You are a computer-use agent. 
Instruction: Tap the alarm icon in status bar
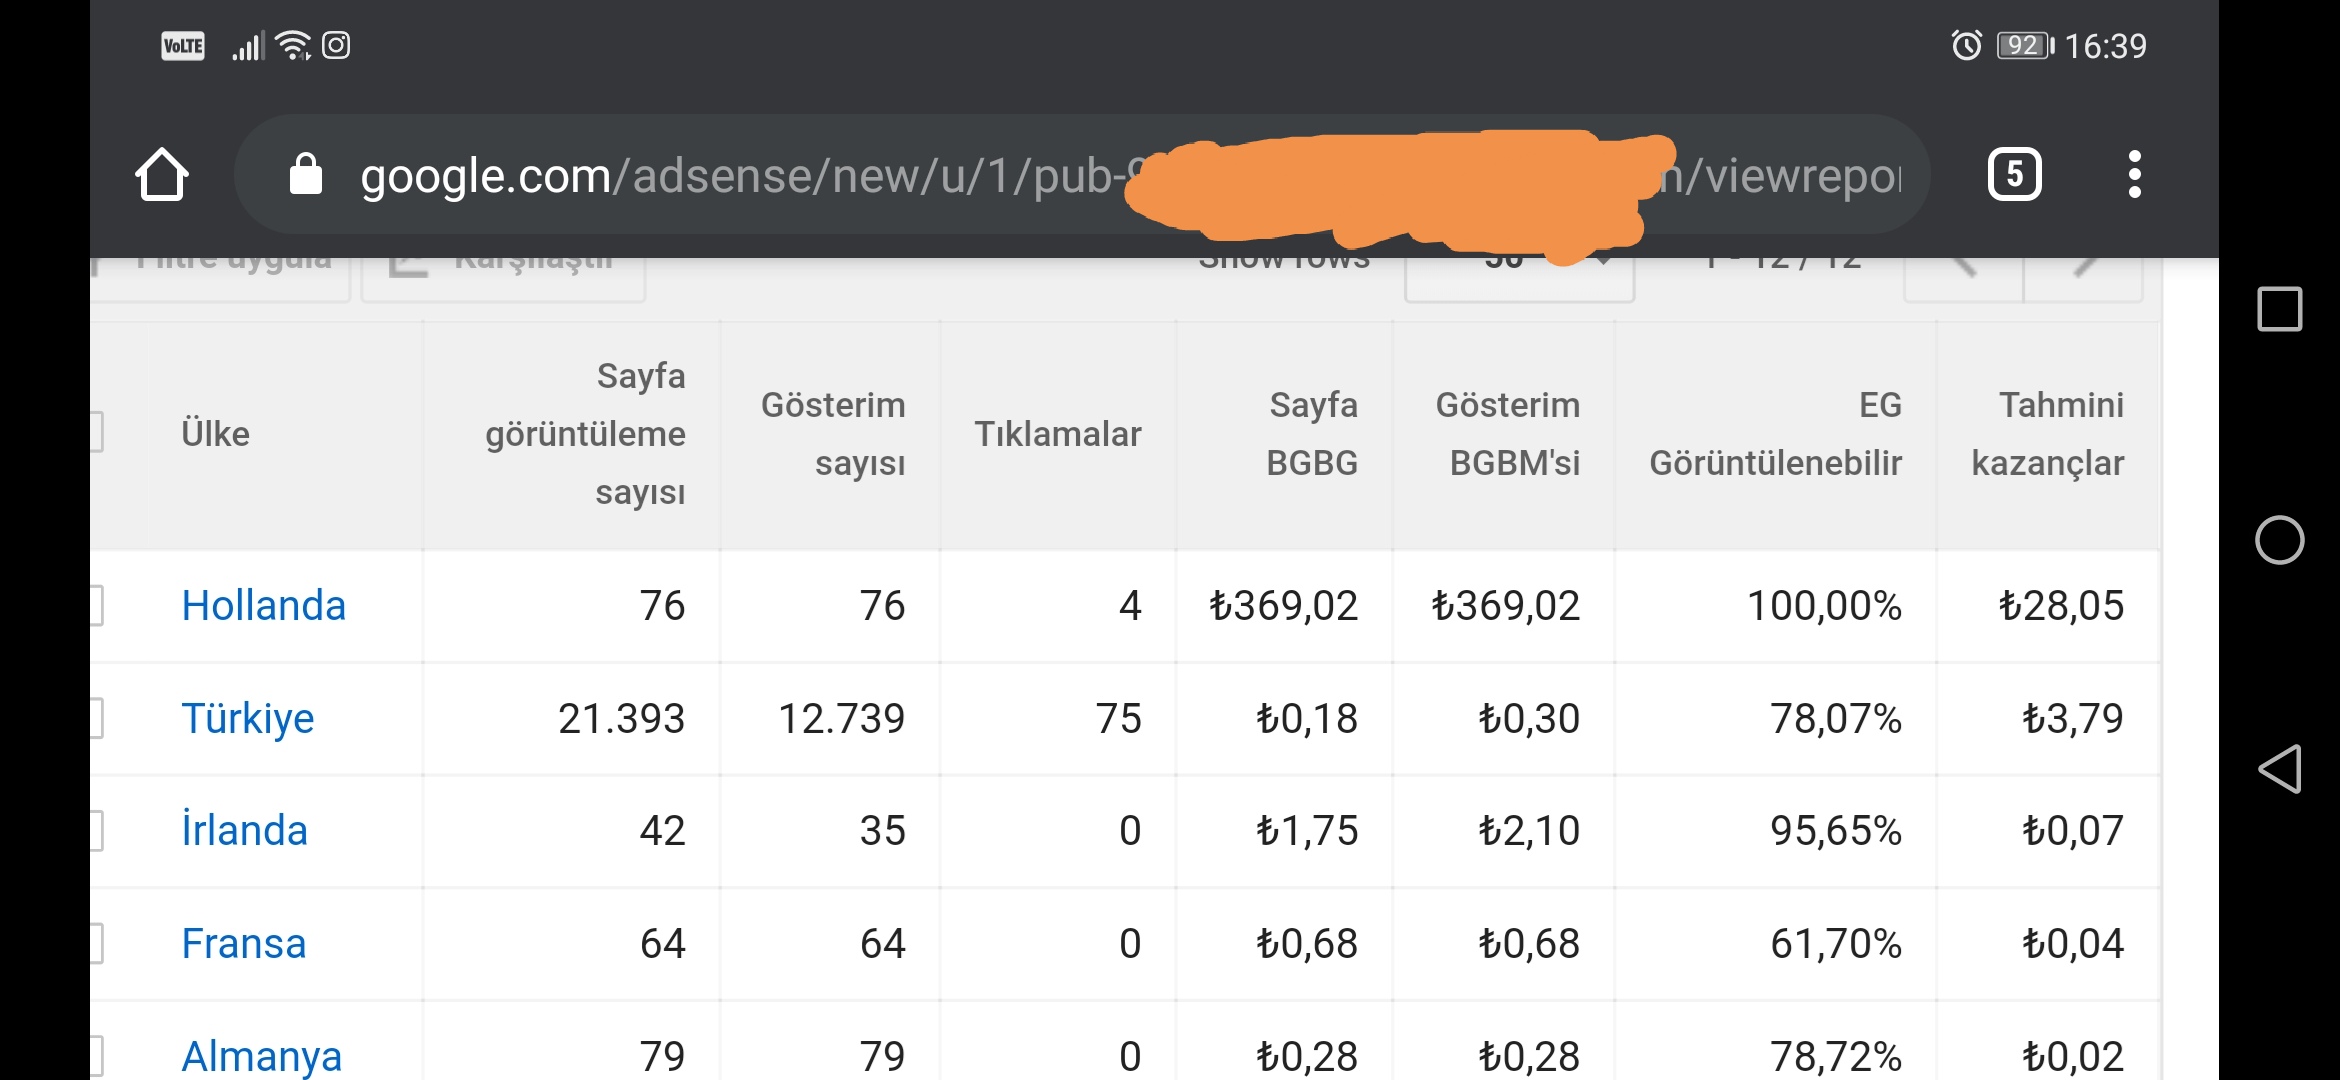[1966, 45]
